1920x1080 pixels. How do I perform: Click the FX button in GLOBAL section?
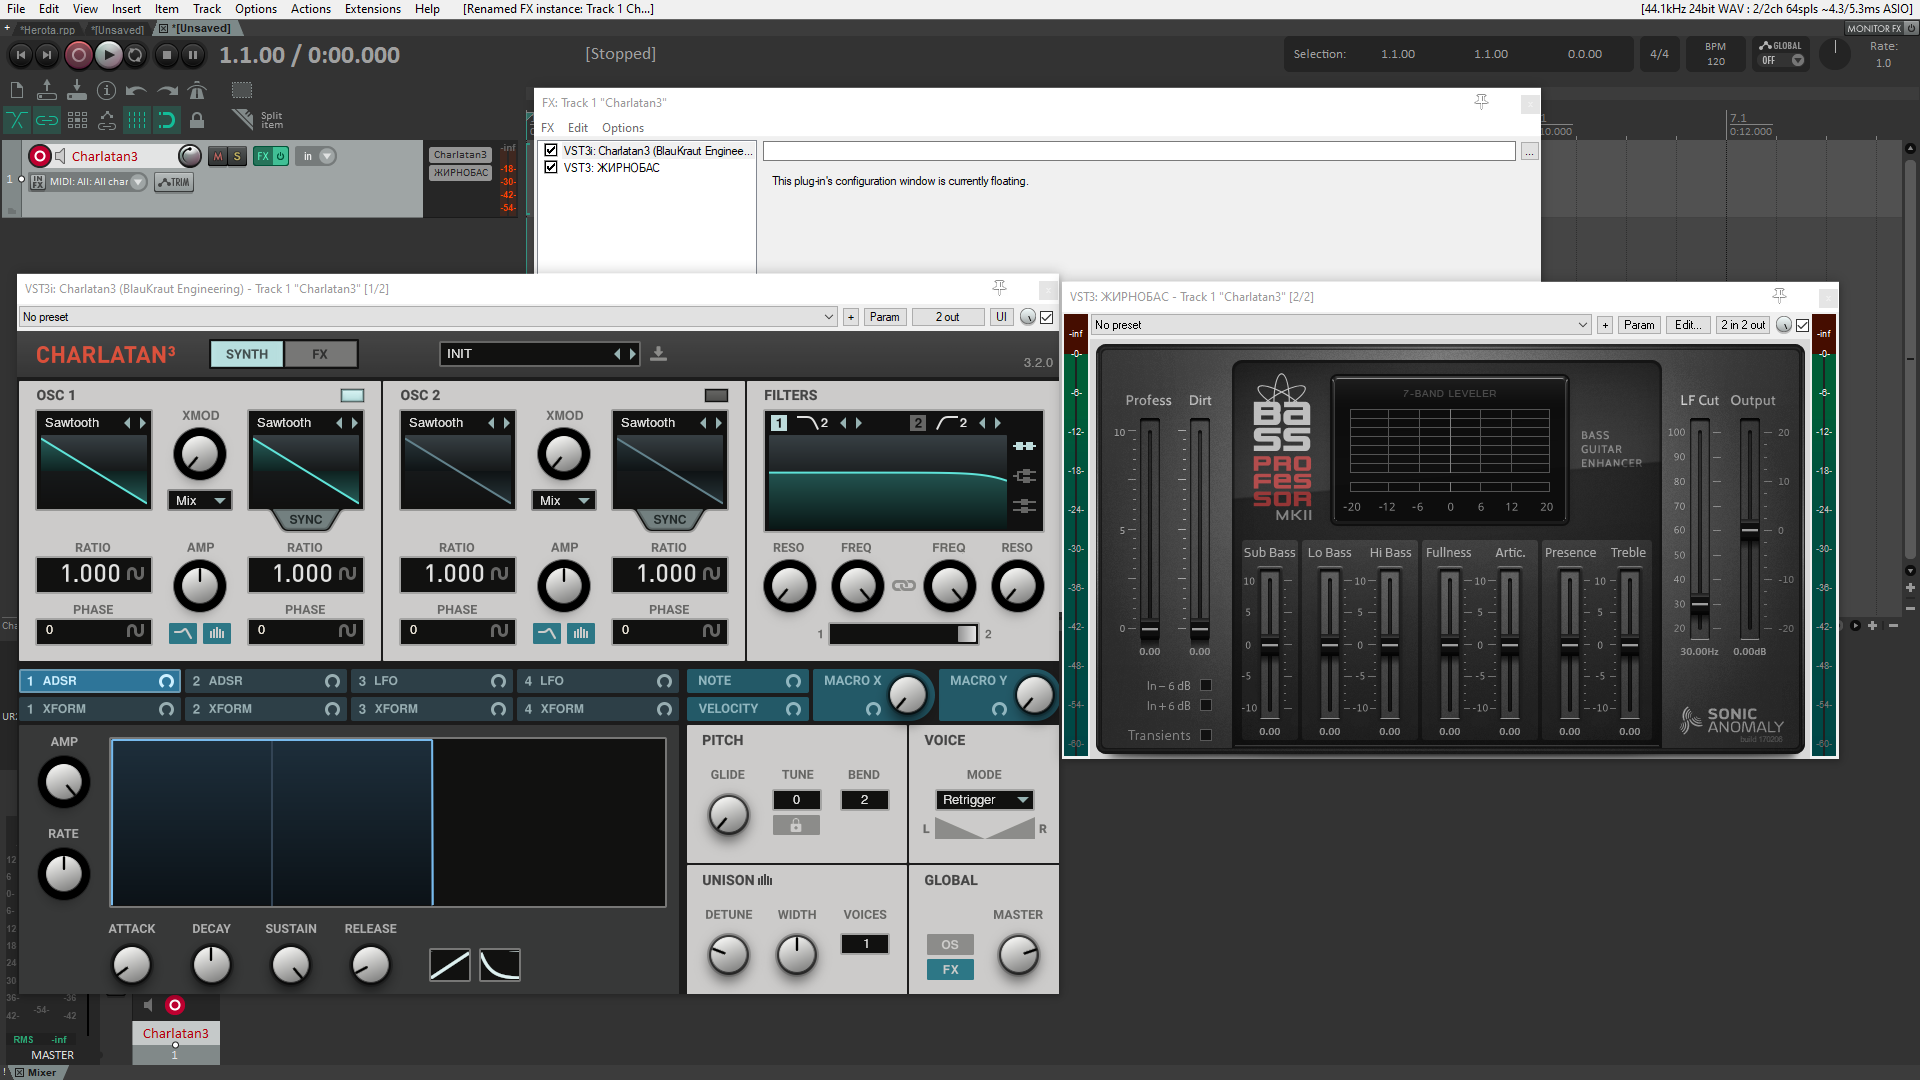[x=950, y=970]
